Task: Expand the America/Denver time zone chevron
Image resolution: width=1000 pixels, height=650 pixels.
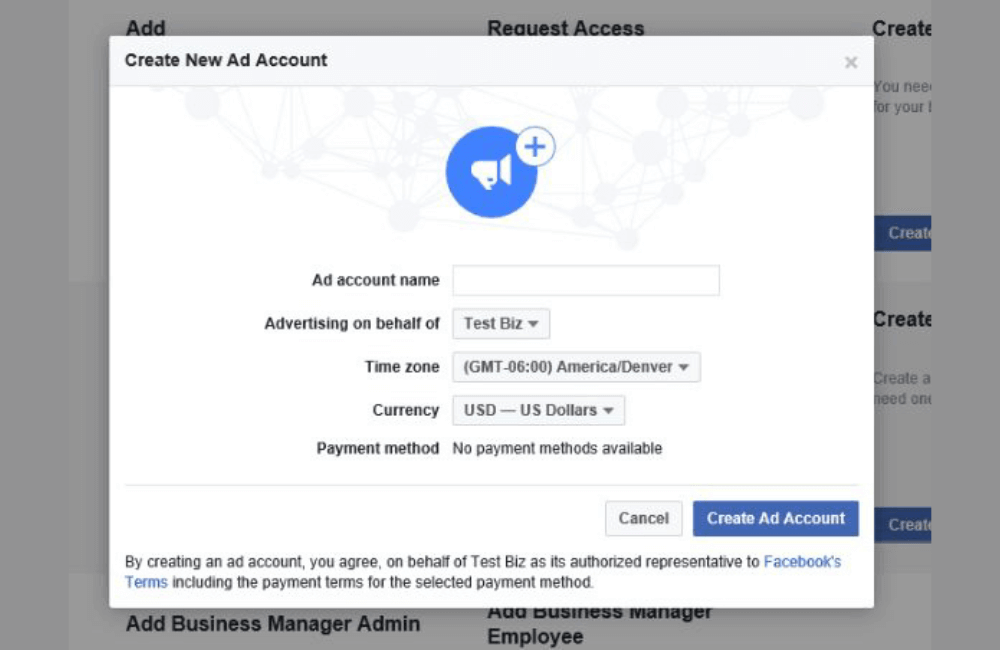Action: click(684, 367)
